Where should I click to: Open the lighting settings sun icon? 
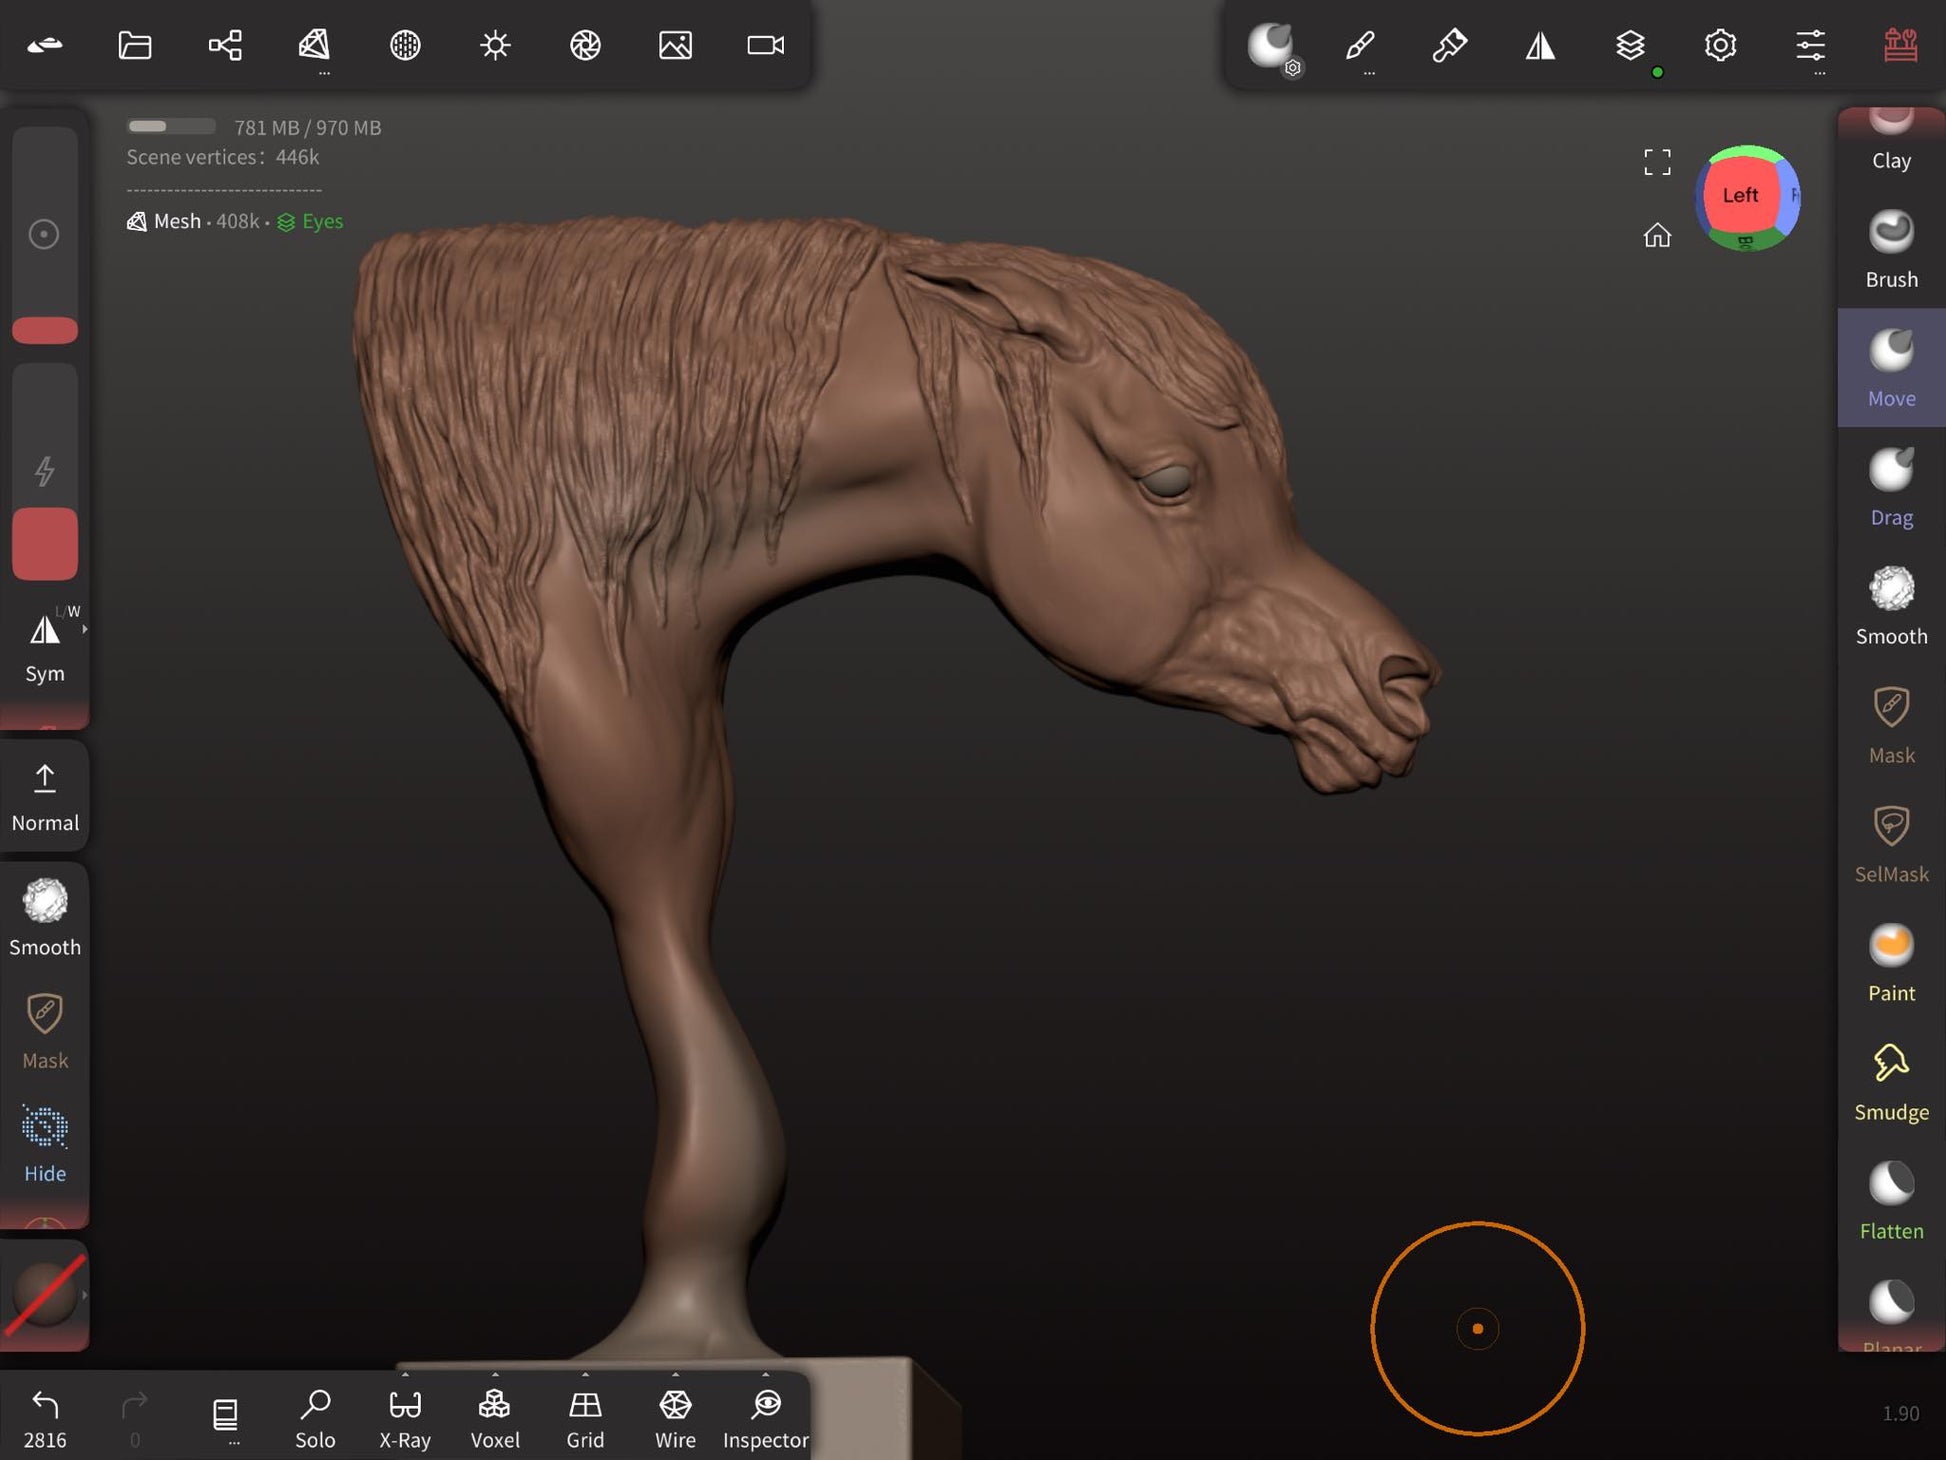(495, 45)
